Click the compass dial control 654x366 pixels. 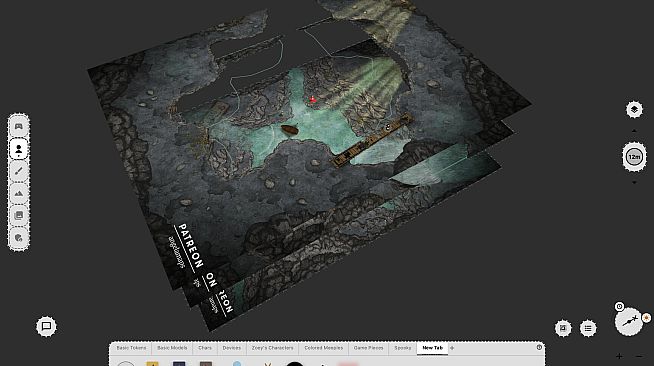click(x=629, y=321)
